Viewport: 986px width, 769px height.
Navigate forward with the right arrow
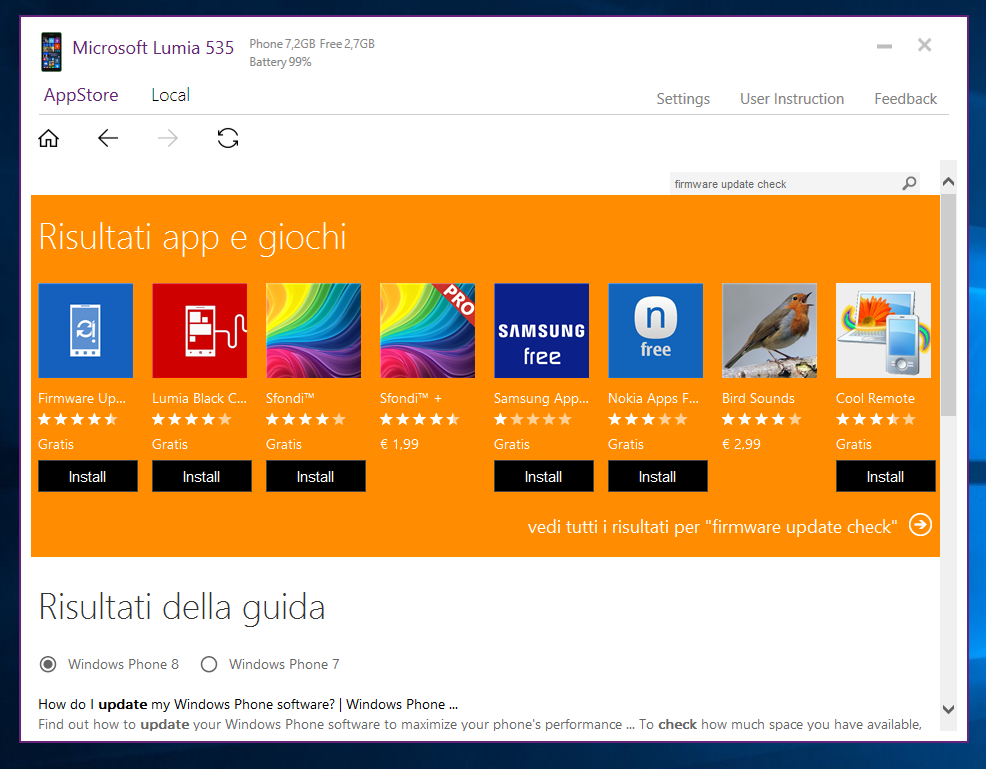168,138
